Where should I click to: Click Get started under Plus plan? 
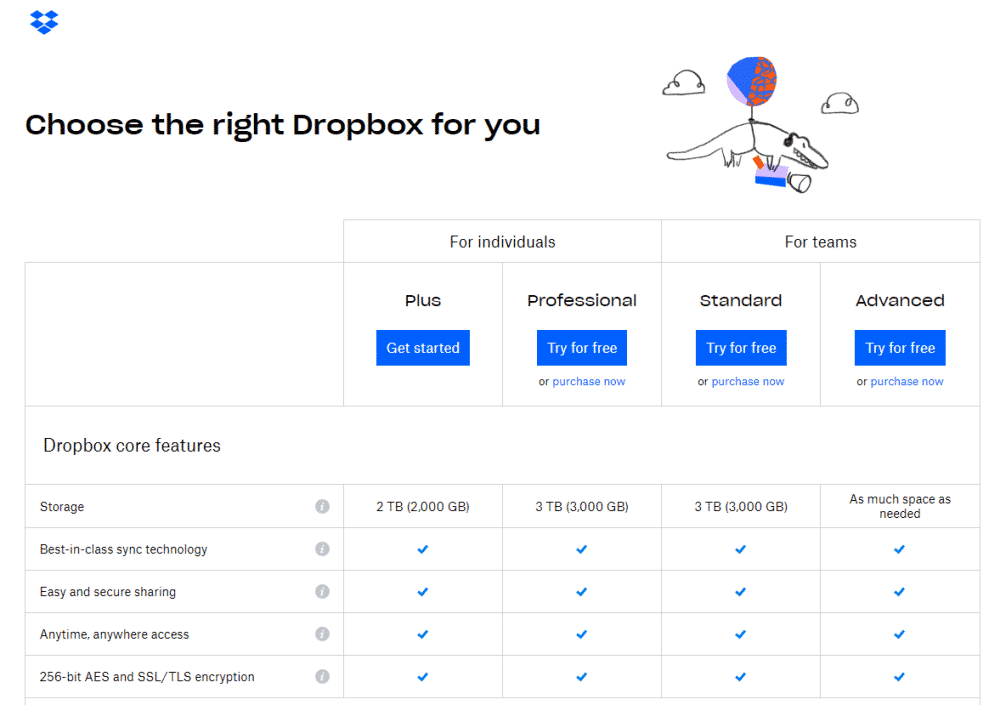pos(423,348)
